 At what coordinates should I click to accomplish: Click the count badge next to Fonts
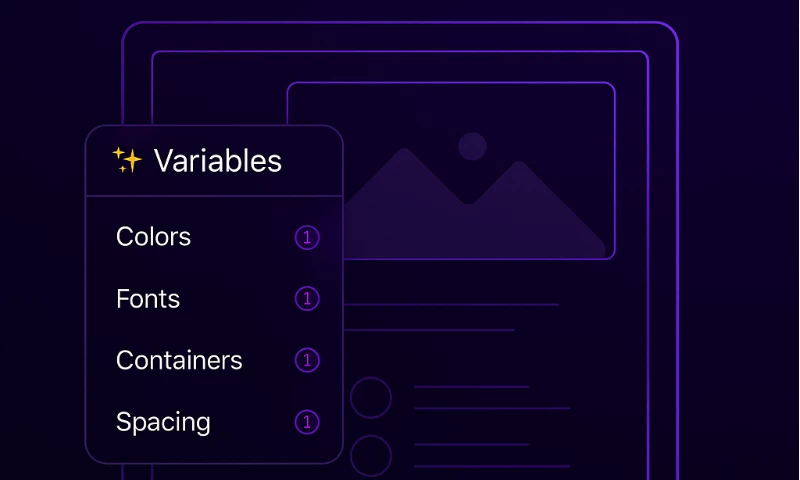pyautogui.click(x=307, y=299)
